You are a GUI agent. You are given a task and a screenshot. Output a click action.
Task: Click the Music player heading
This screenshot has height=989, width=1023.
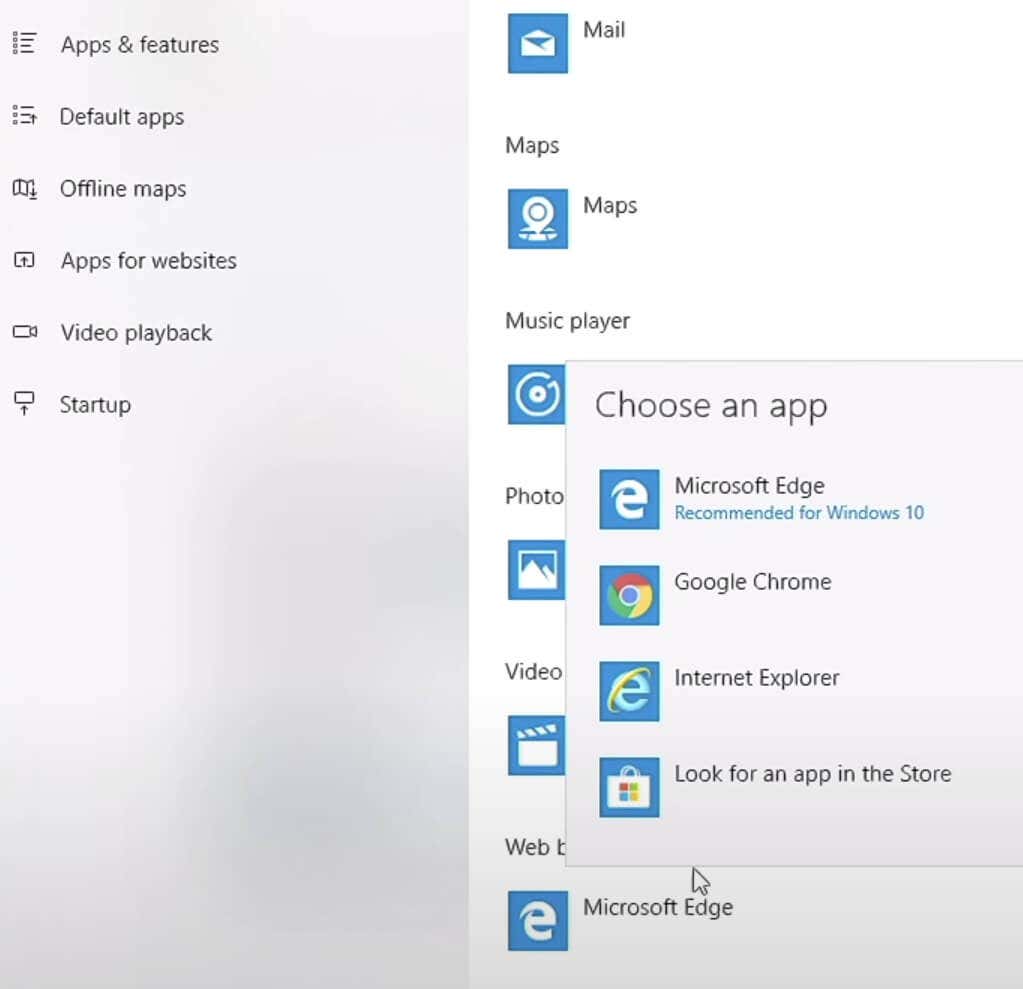(x=568, y=321)
